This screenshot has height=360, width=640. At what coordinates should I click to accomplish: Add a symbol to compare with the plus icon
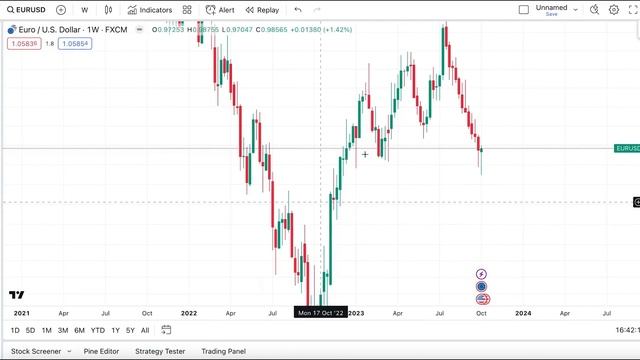(x=61, y=10)
